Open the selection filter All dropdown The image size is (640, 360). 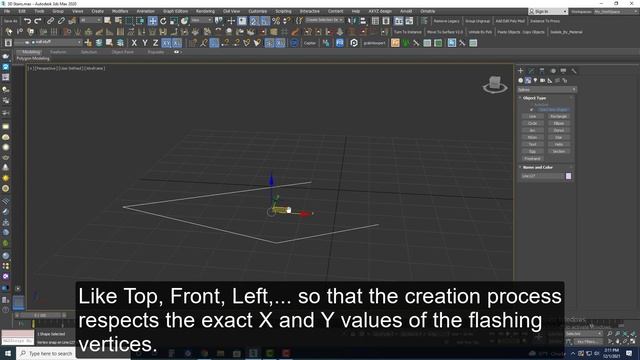click(x=91, y=20)
